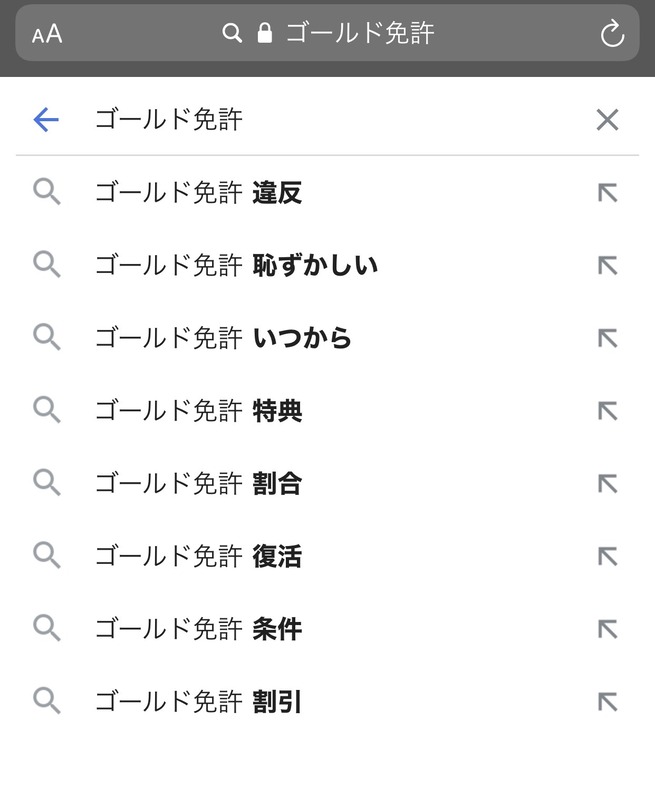Choose suggestion ゴールド免許 いつから
The height and width of the screenshot is (798, 655).
point(223,338)
